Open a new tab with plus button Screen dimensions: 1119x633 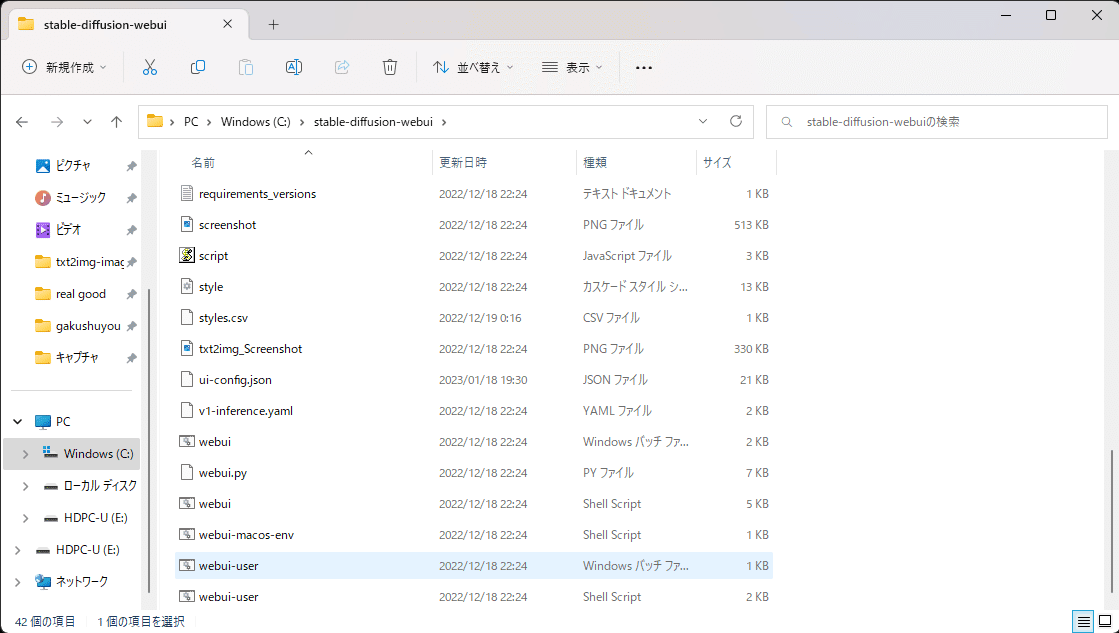pyautogui.click(x=273, y=24)
